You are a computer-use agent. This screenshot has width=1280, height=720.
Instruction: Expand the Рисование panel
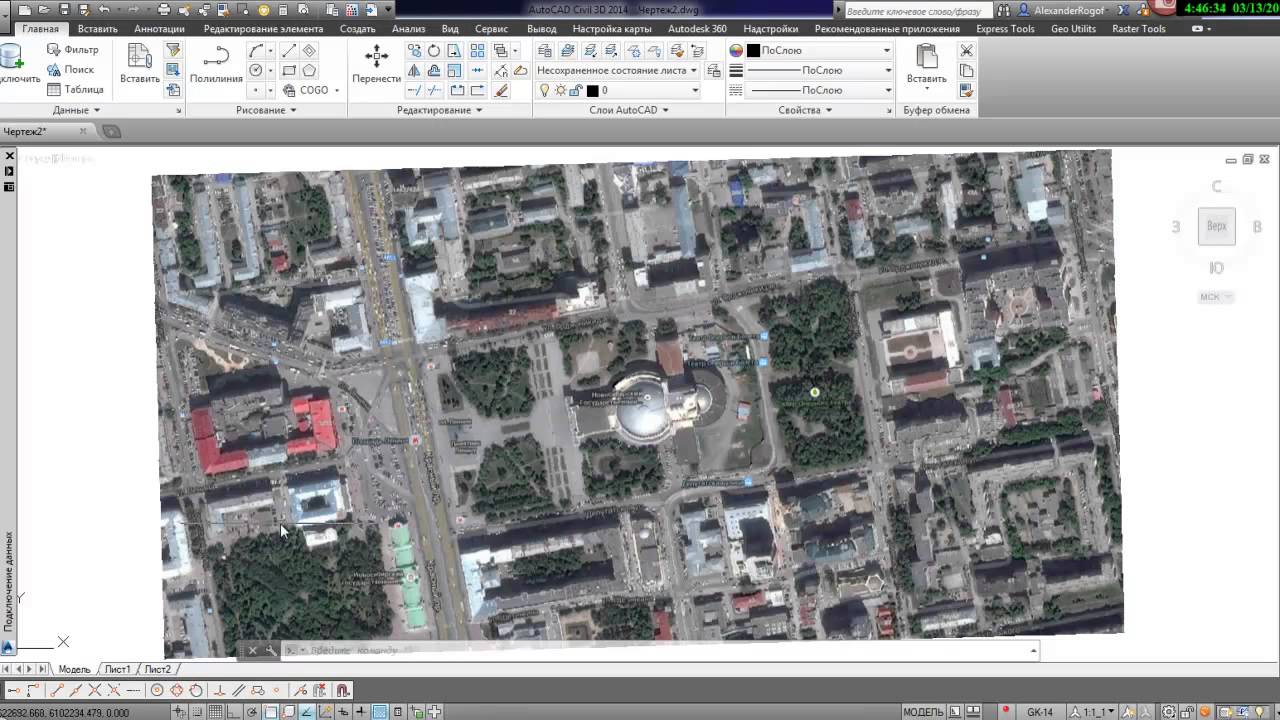(x=265, y=110)
